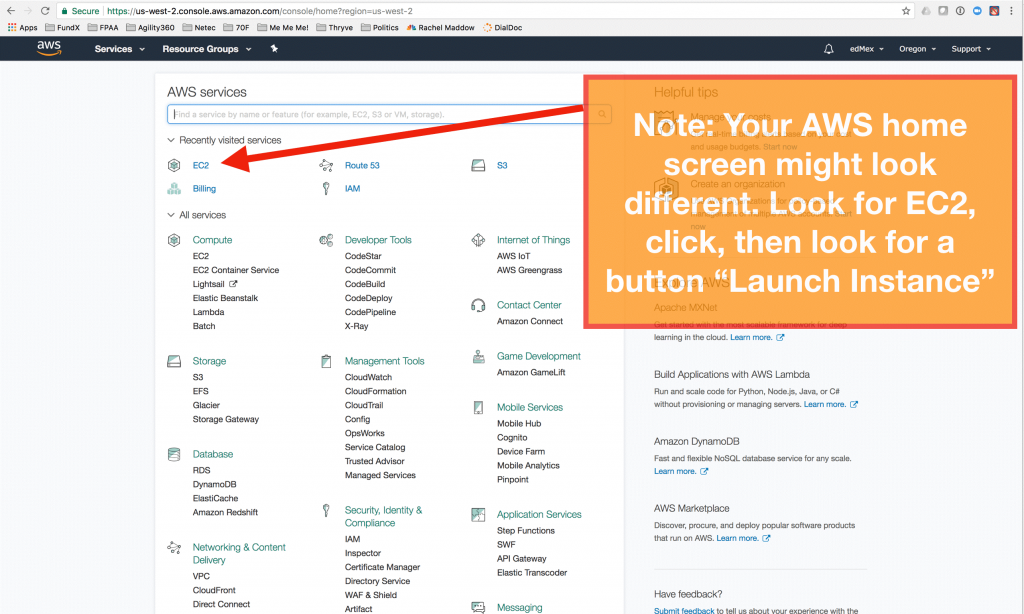Click the browser back arrow
The height and width of the screenshot is (614, 1024).
pos(11,11)
